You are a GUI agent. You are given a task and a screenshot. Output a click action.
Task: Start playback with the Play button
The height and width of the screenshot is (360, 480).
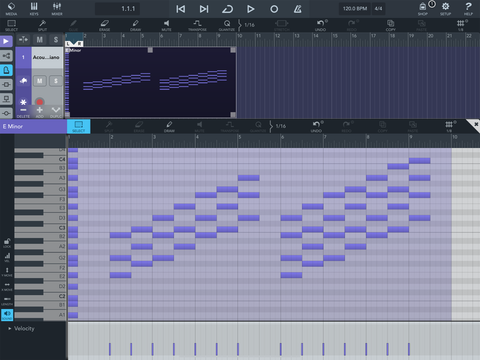251,9
